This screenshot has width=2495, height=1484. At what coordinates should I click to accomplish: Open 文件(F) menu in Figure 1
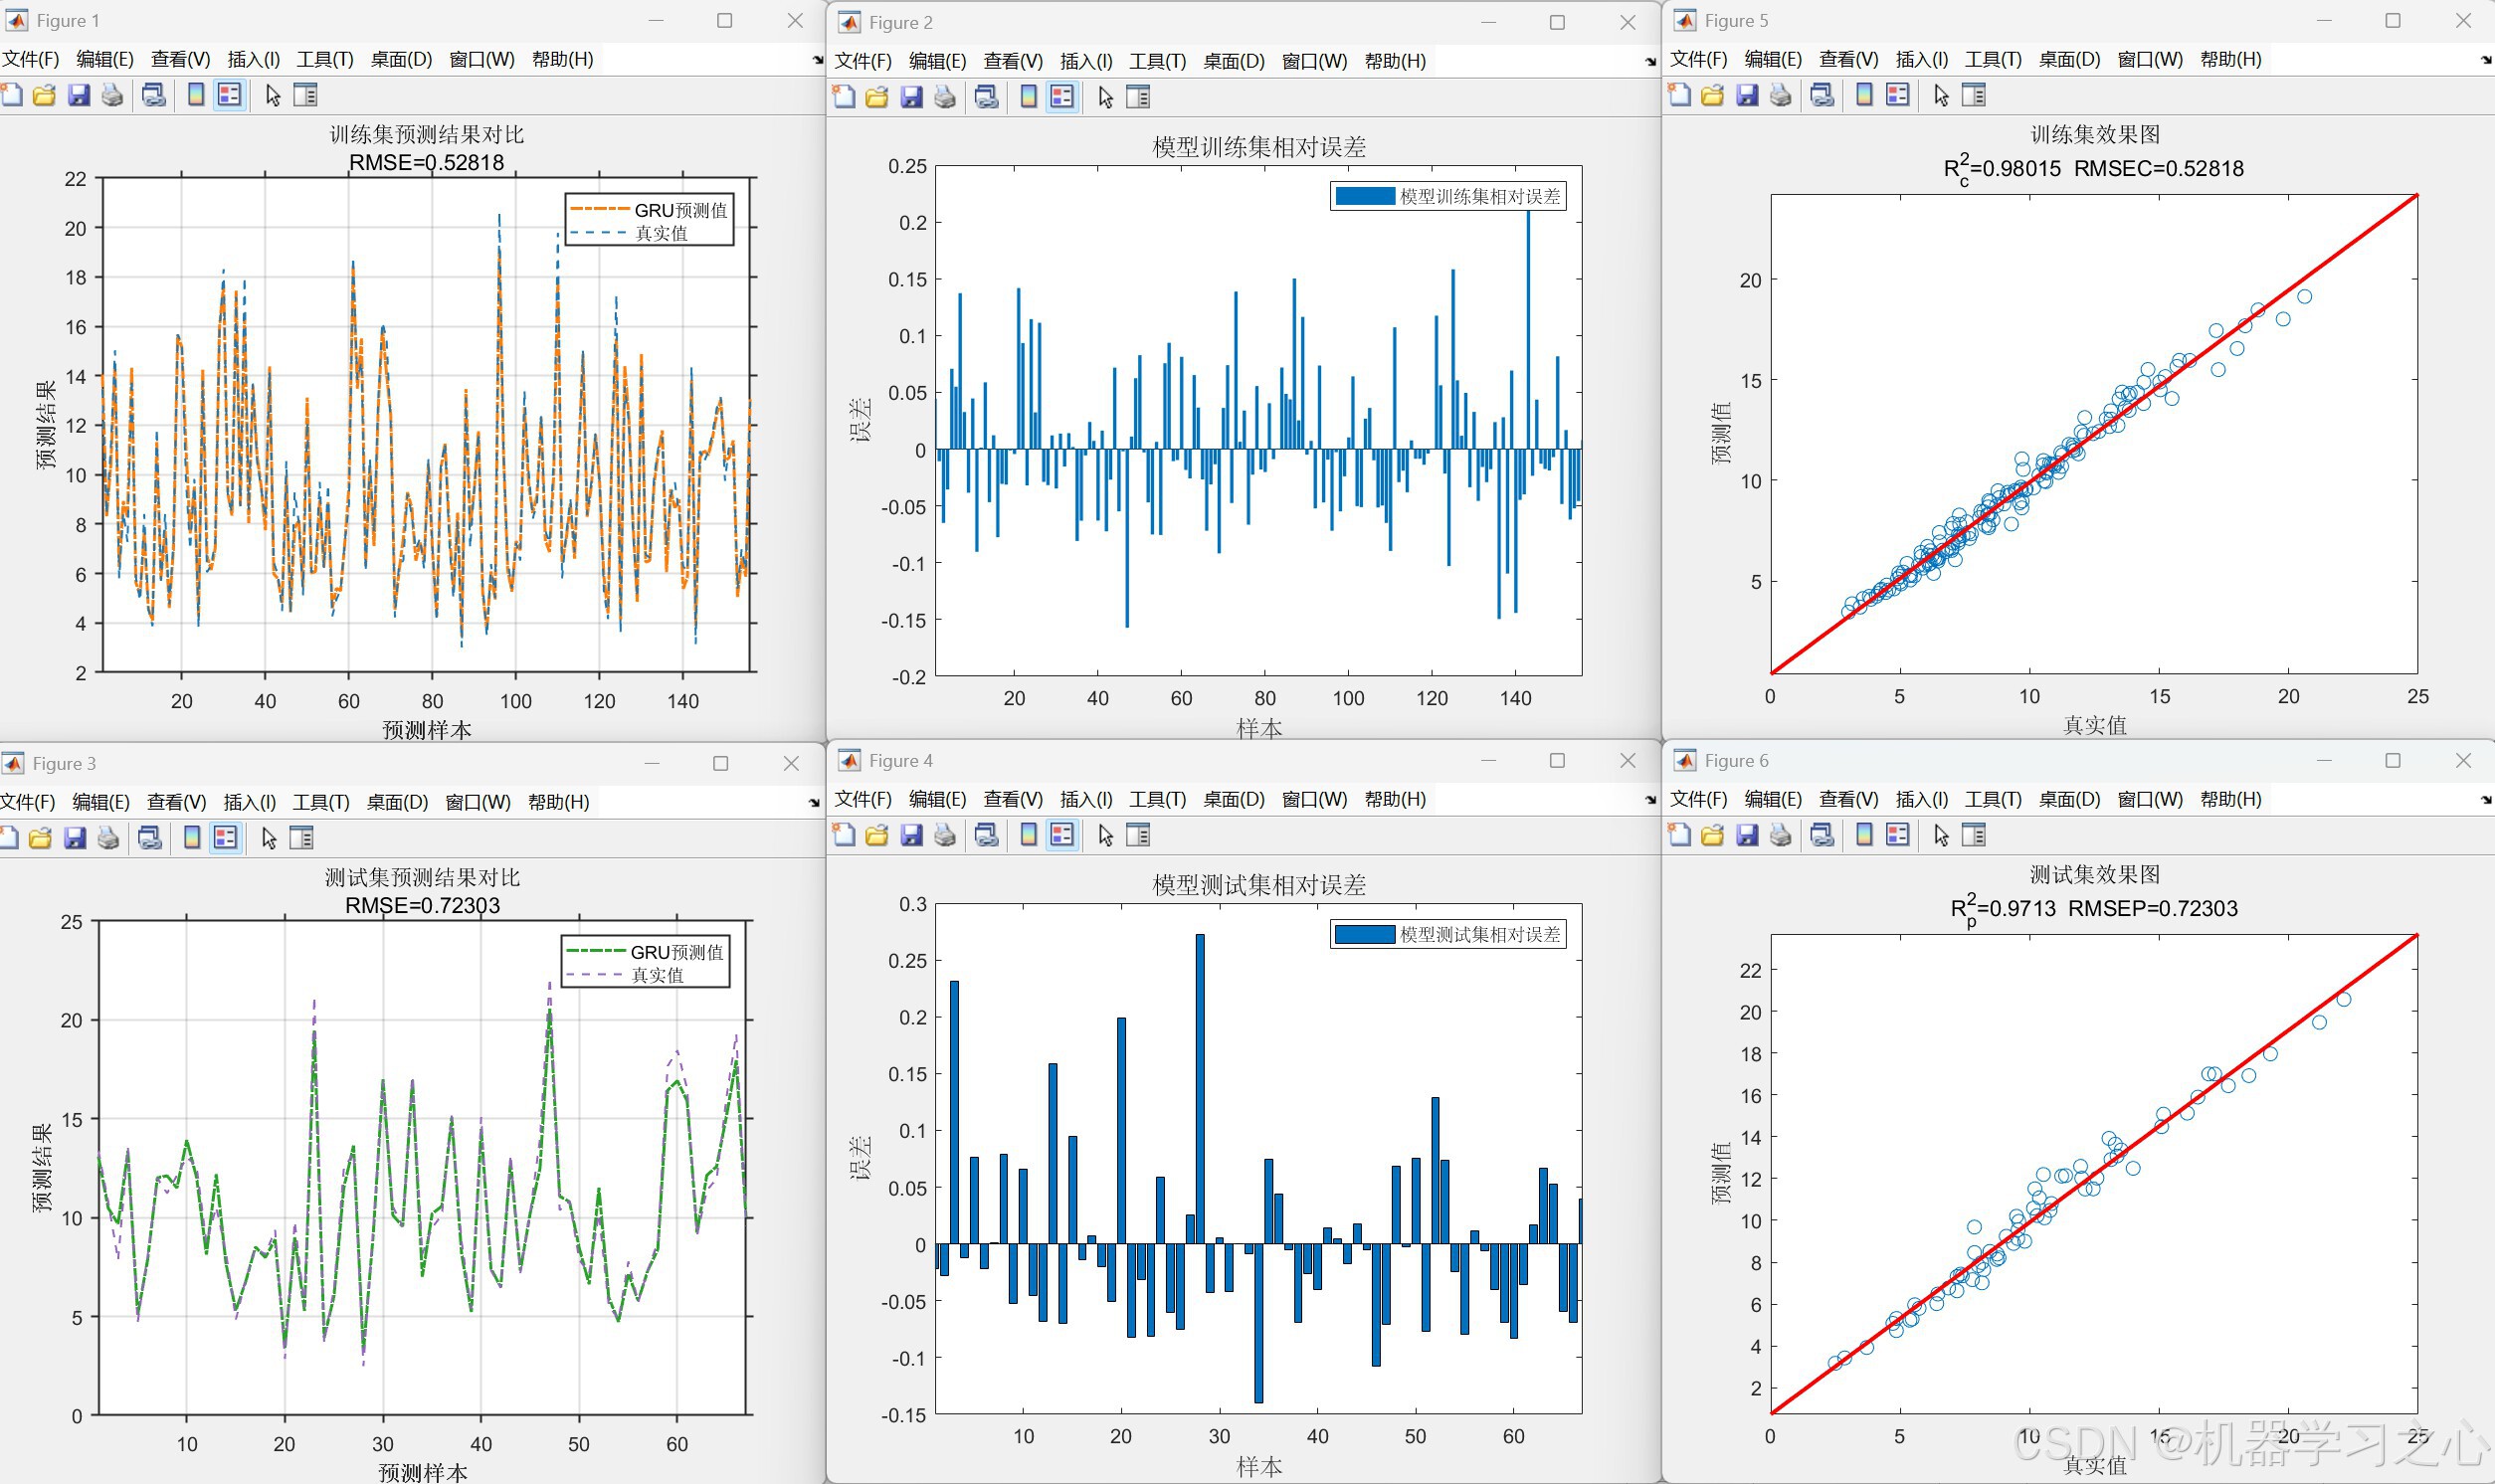tap(31, 60)
